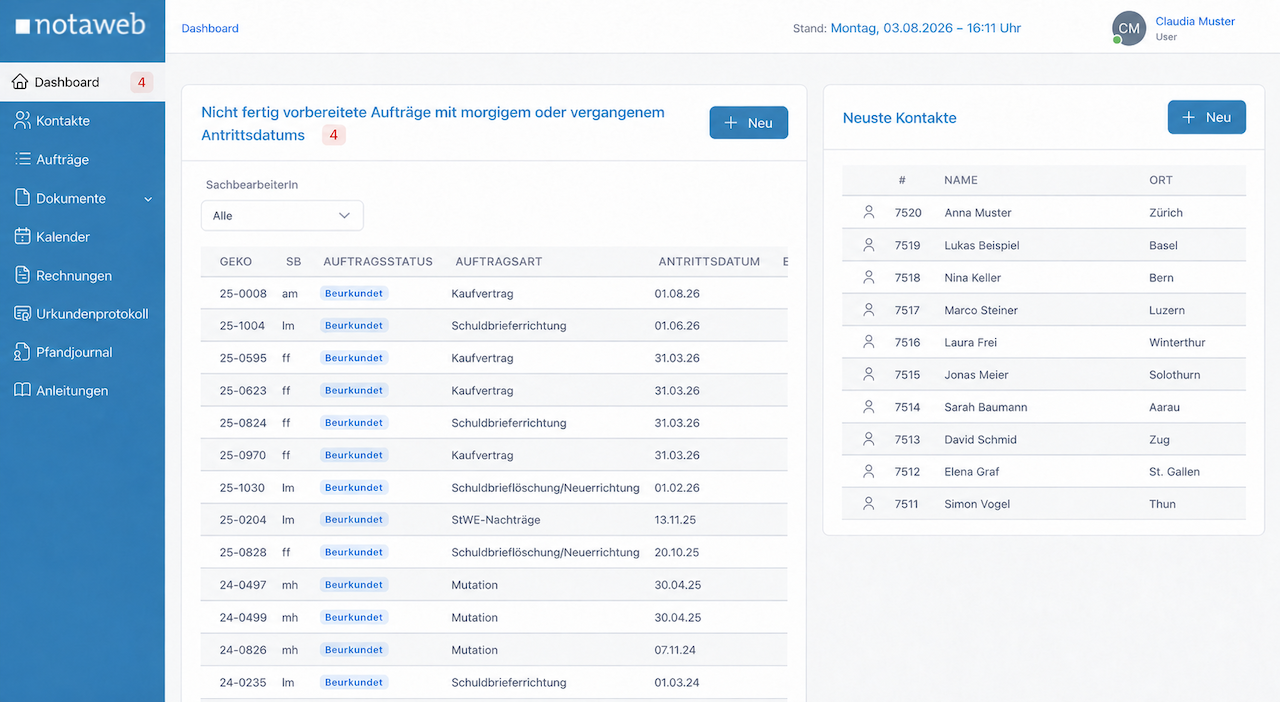Viewport: 1280px width, 702px height.
Task: Click date 20.10.25 in row 25-0828
Action: click(677, 552)
